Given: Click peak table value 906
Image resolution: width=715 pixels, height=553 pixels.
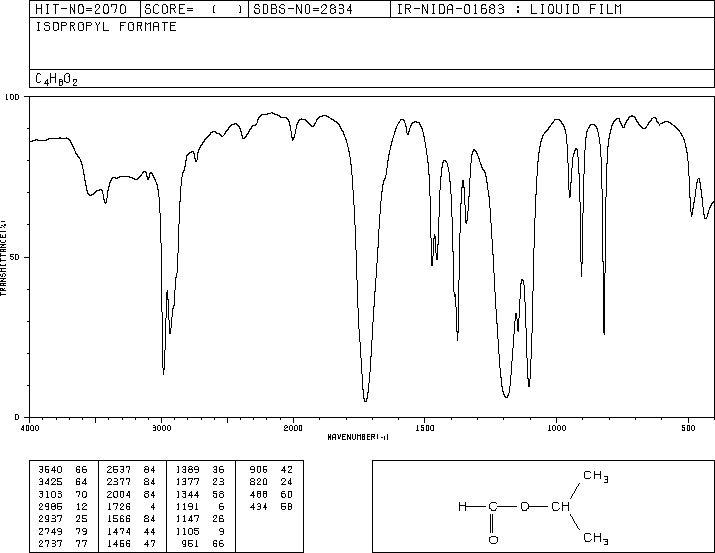Looking at the screenshot, I should [259, 470].
